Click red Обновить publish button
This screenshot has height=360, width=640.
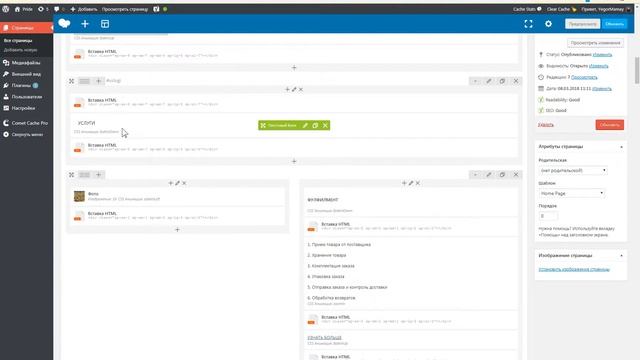point(609,124)
